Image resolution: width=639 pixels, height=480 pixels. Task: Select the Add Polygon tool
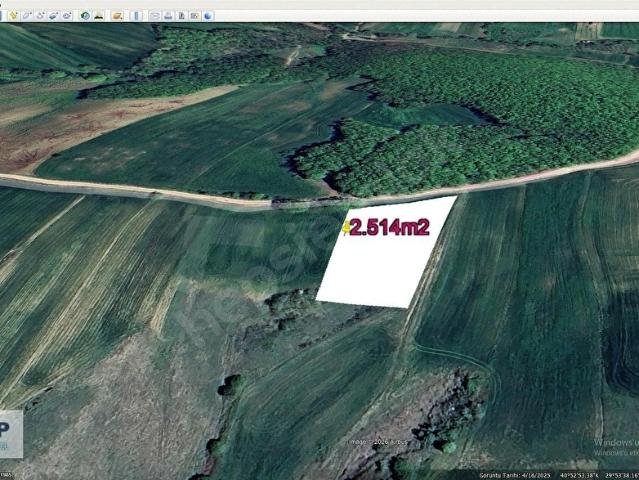pyautogui.click(x=27, y=15)
